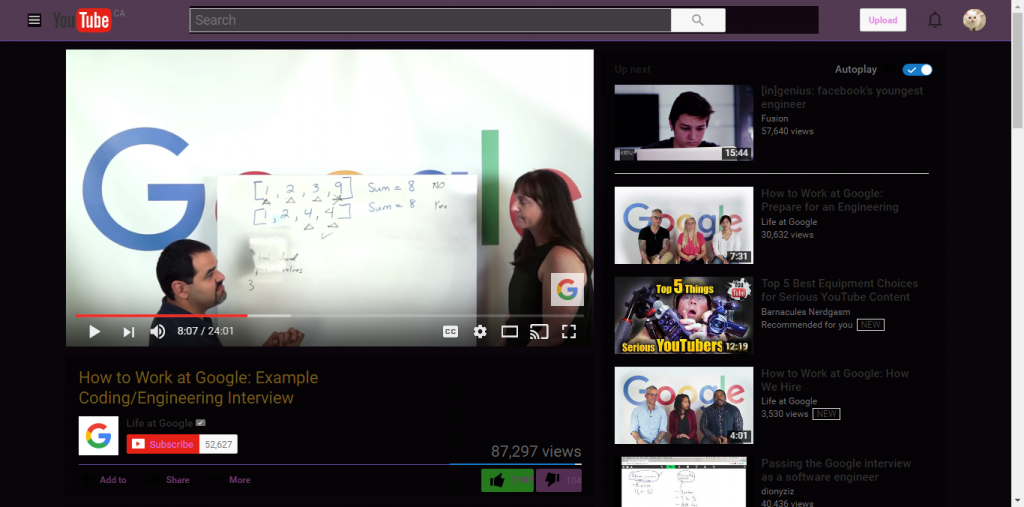Like the video with thumbs up
This screenshot has width=1024, height=507.
pos(507,480)
